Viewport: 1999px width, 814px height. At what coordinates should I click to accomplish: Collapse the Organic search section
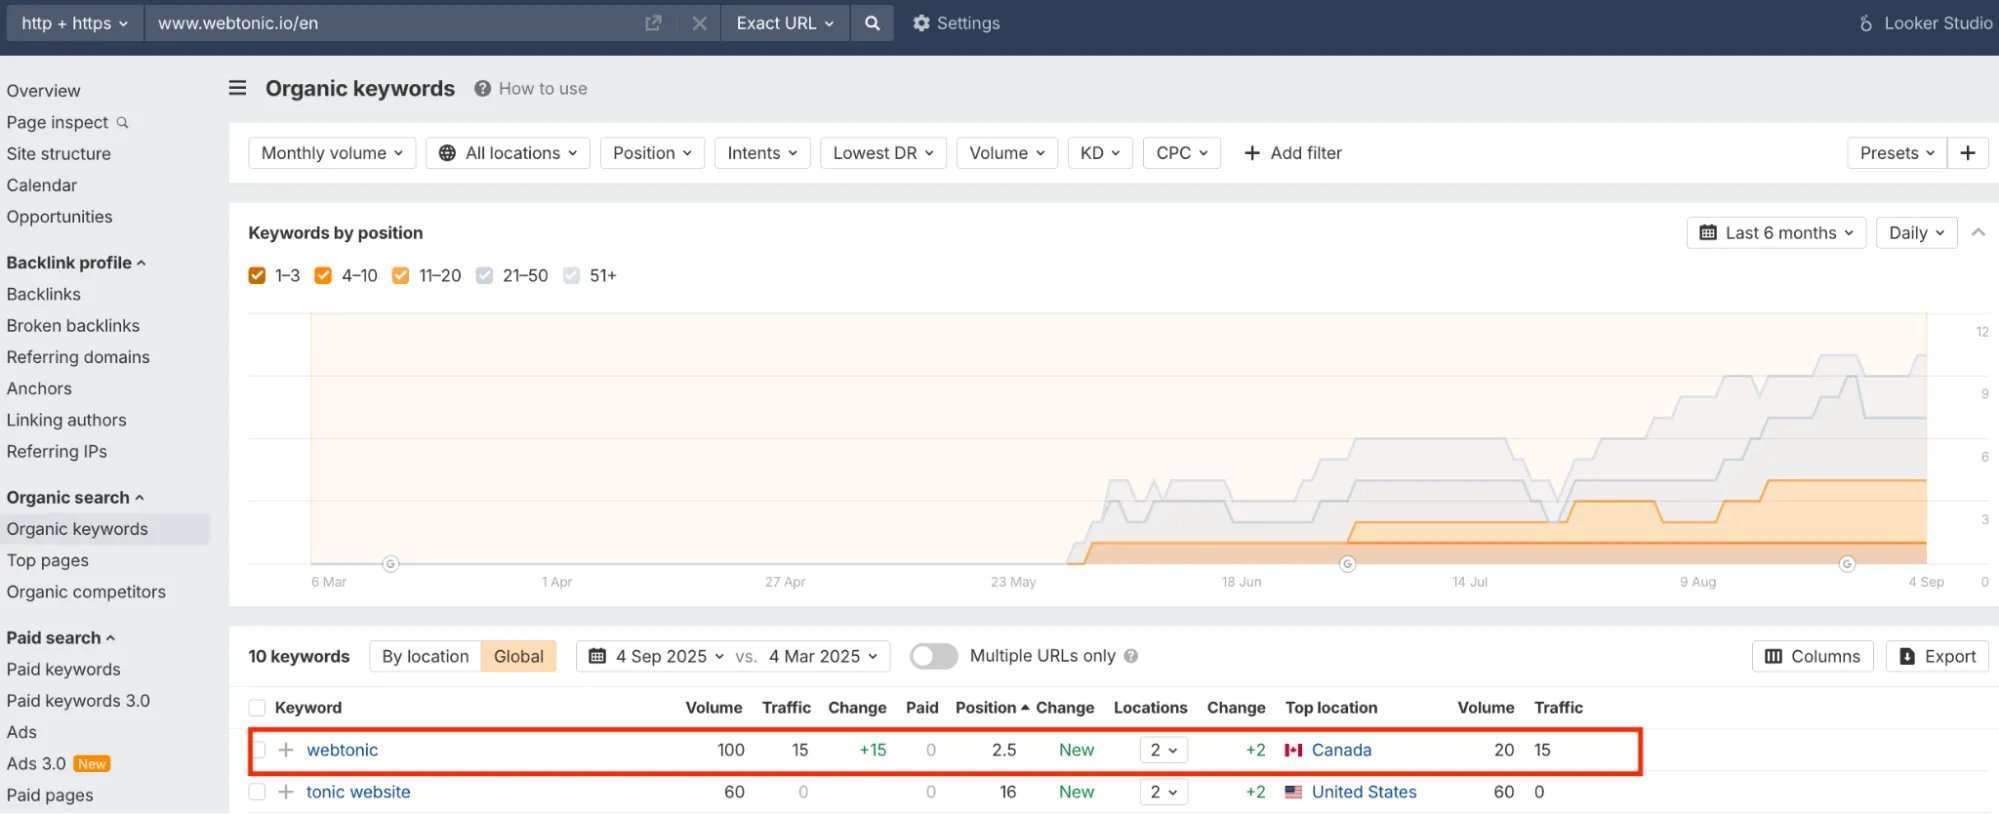75,497
